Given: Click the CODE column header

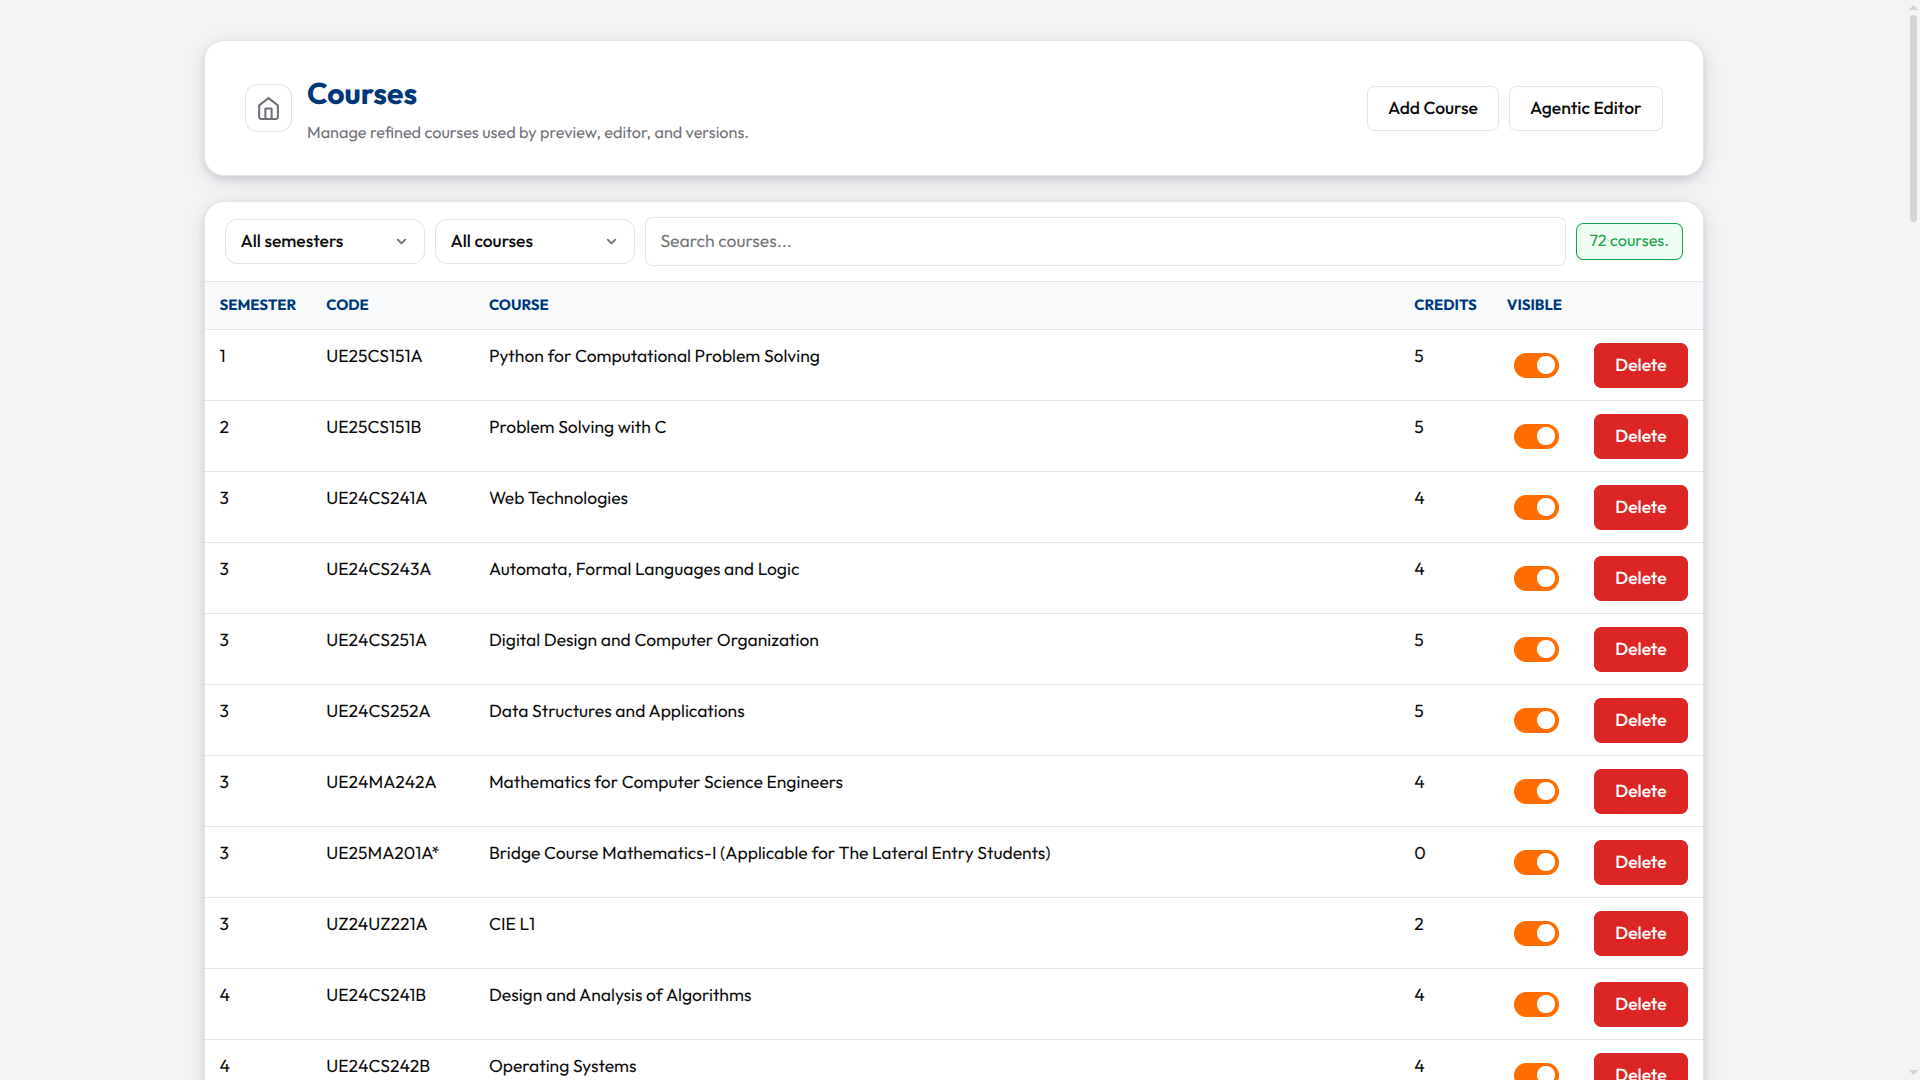Looking at the screenshot, I should tap(347, 305).
